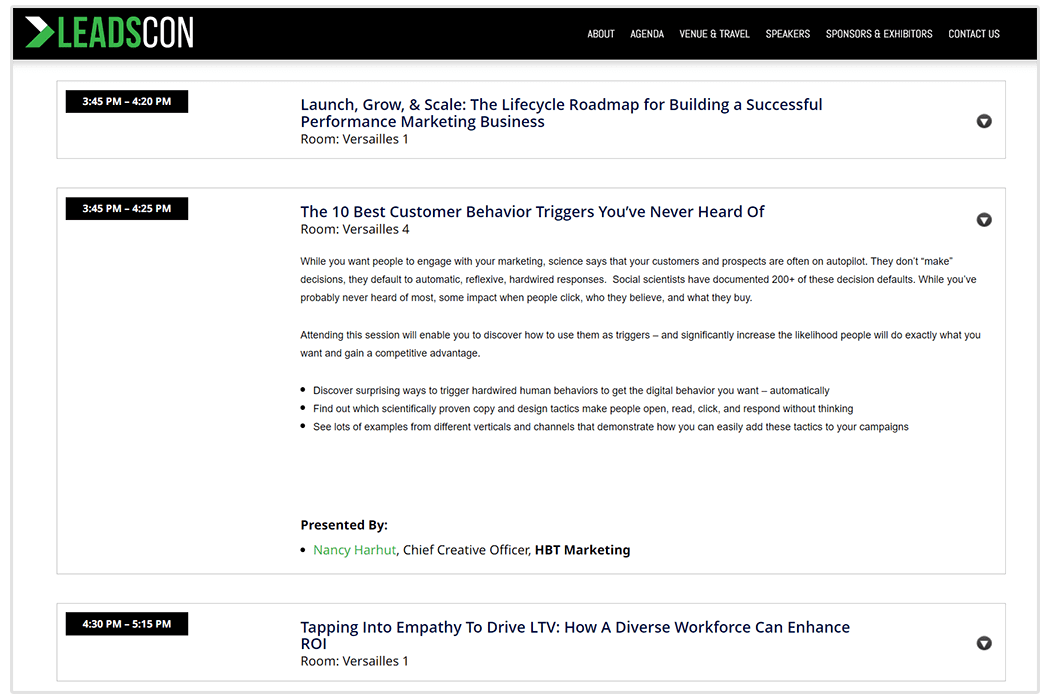
Task: Collapse the 10 Best Customer Behavior Triggers session
Action: pyautogui.click(x=984, y=219)
